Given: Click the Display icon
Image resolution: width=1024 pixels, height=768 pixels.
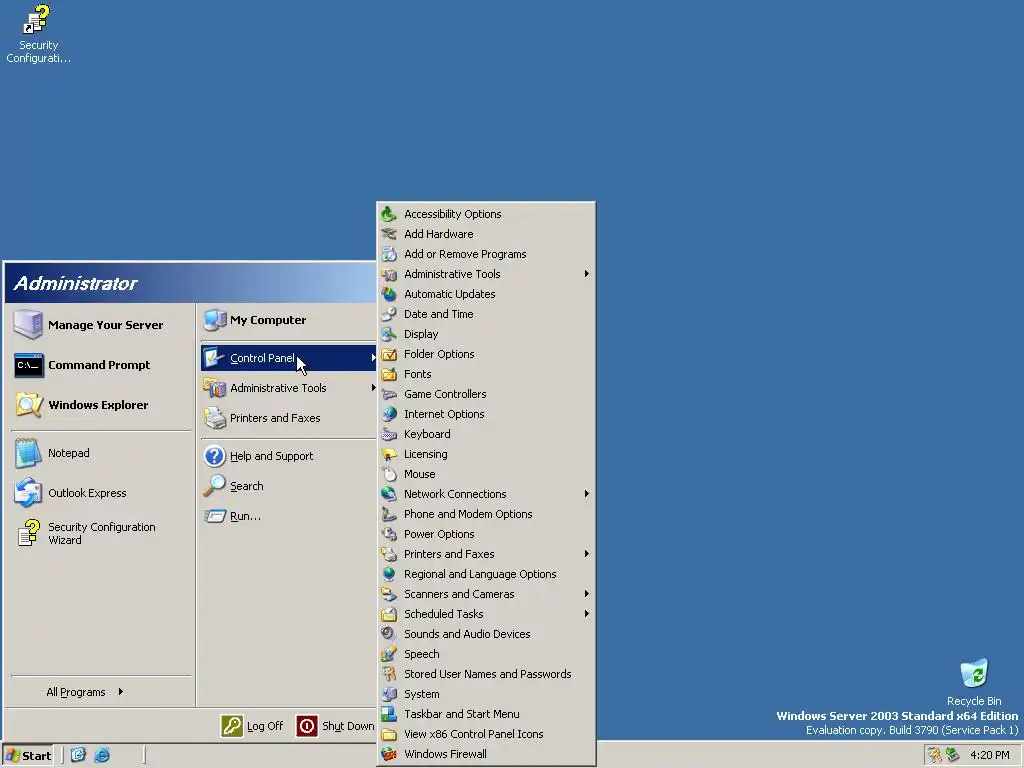Looking at the screenshot, I should 389,334.
